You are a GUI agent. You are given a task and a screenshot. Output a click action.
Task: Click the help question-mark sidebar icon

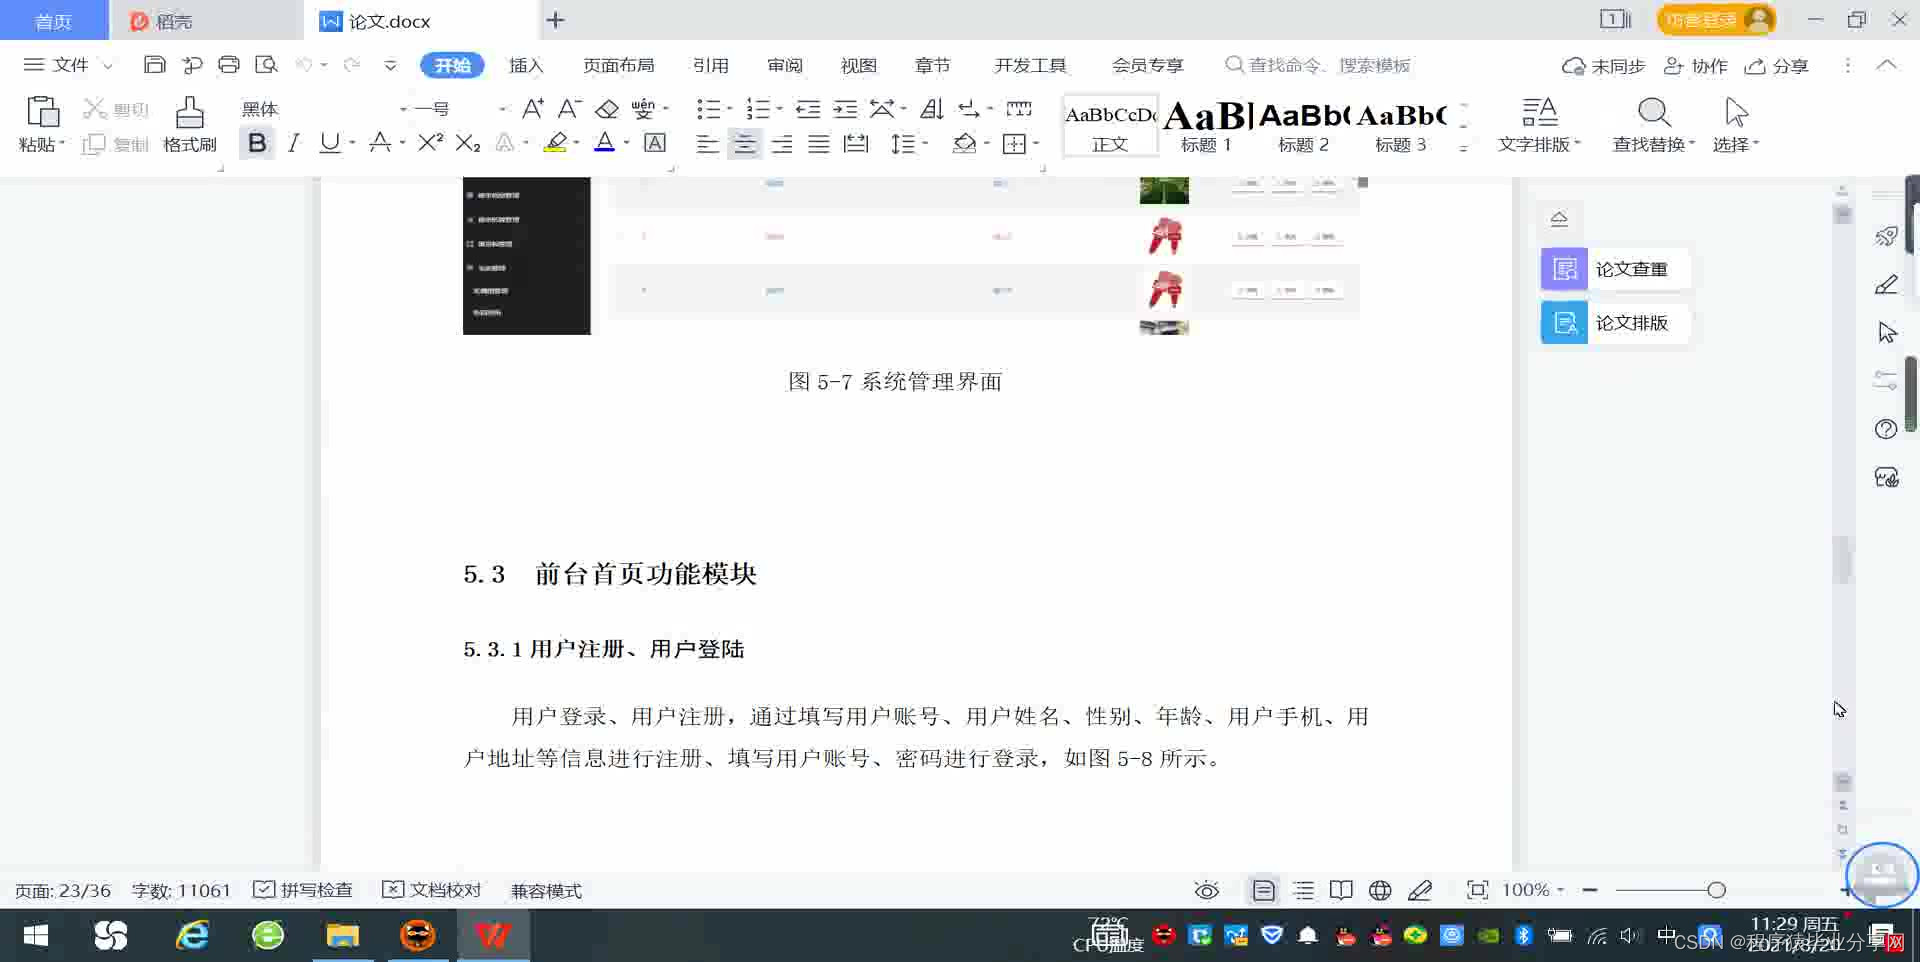point(1886,429)
